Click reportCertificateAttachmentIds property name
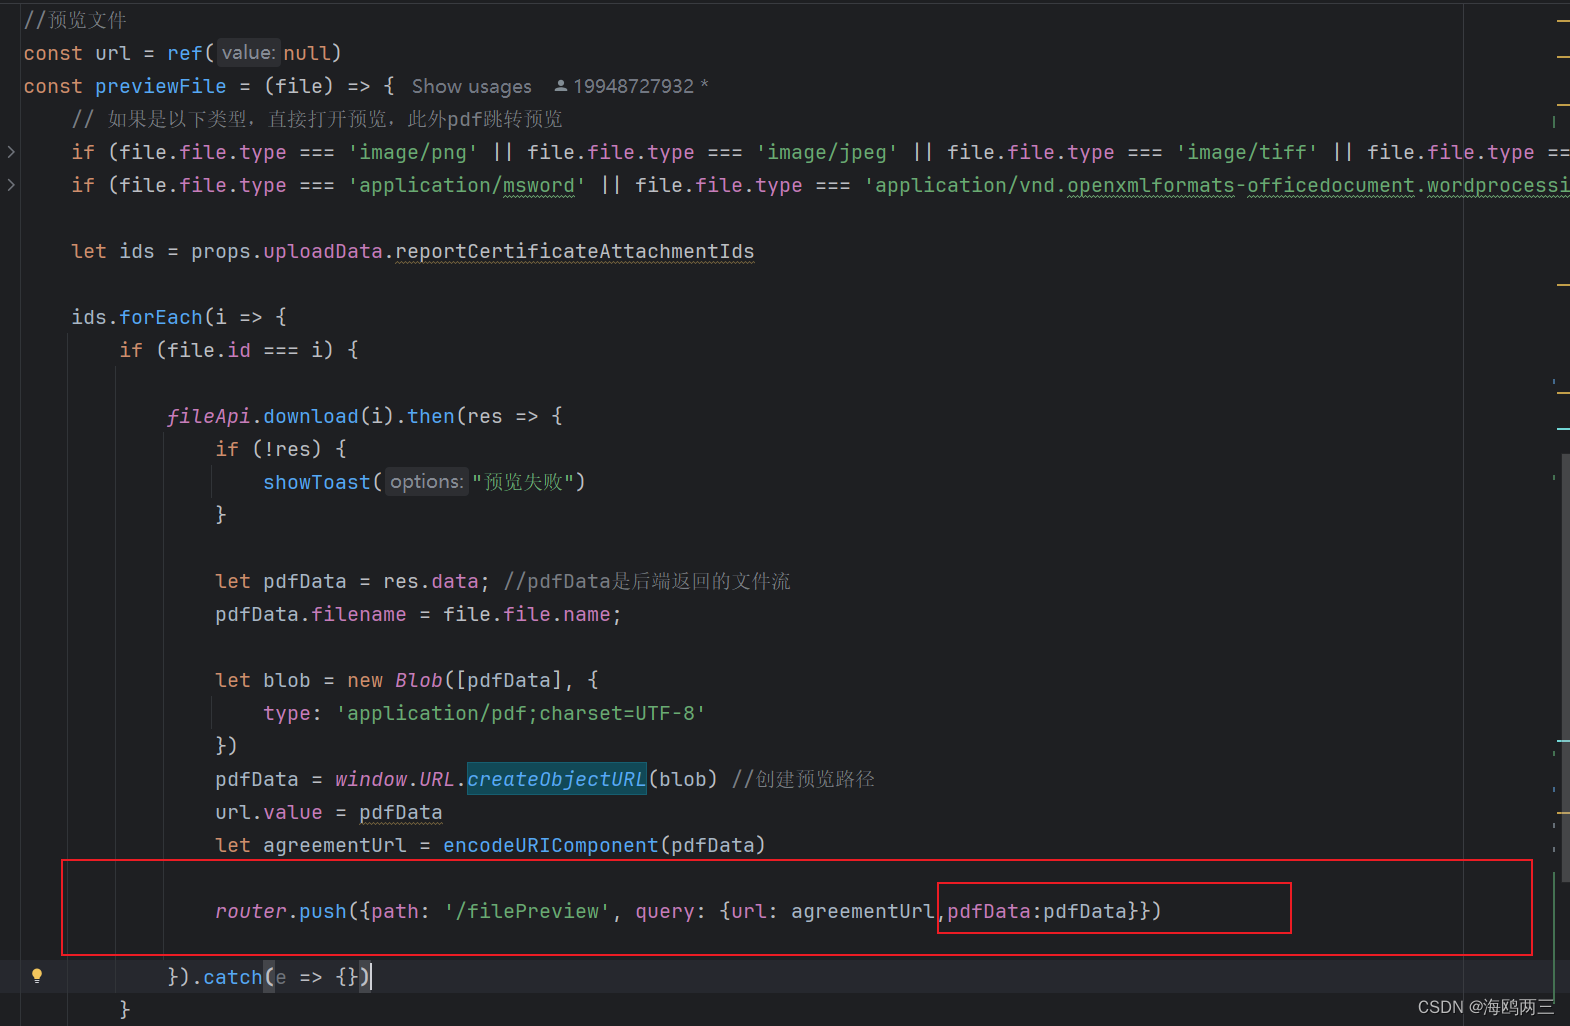The height and width of the screenshot is (1026, 1570). point(575,251)
